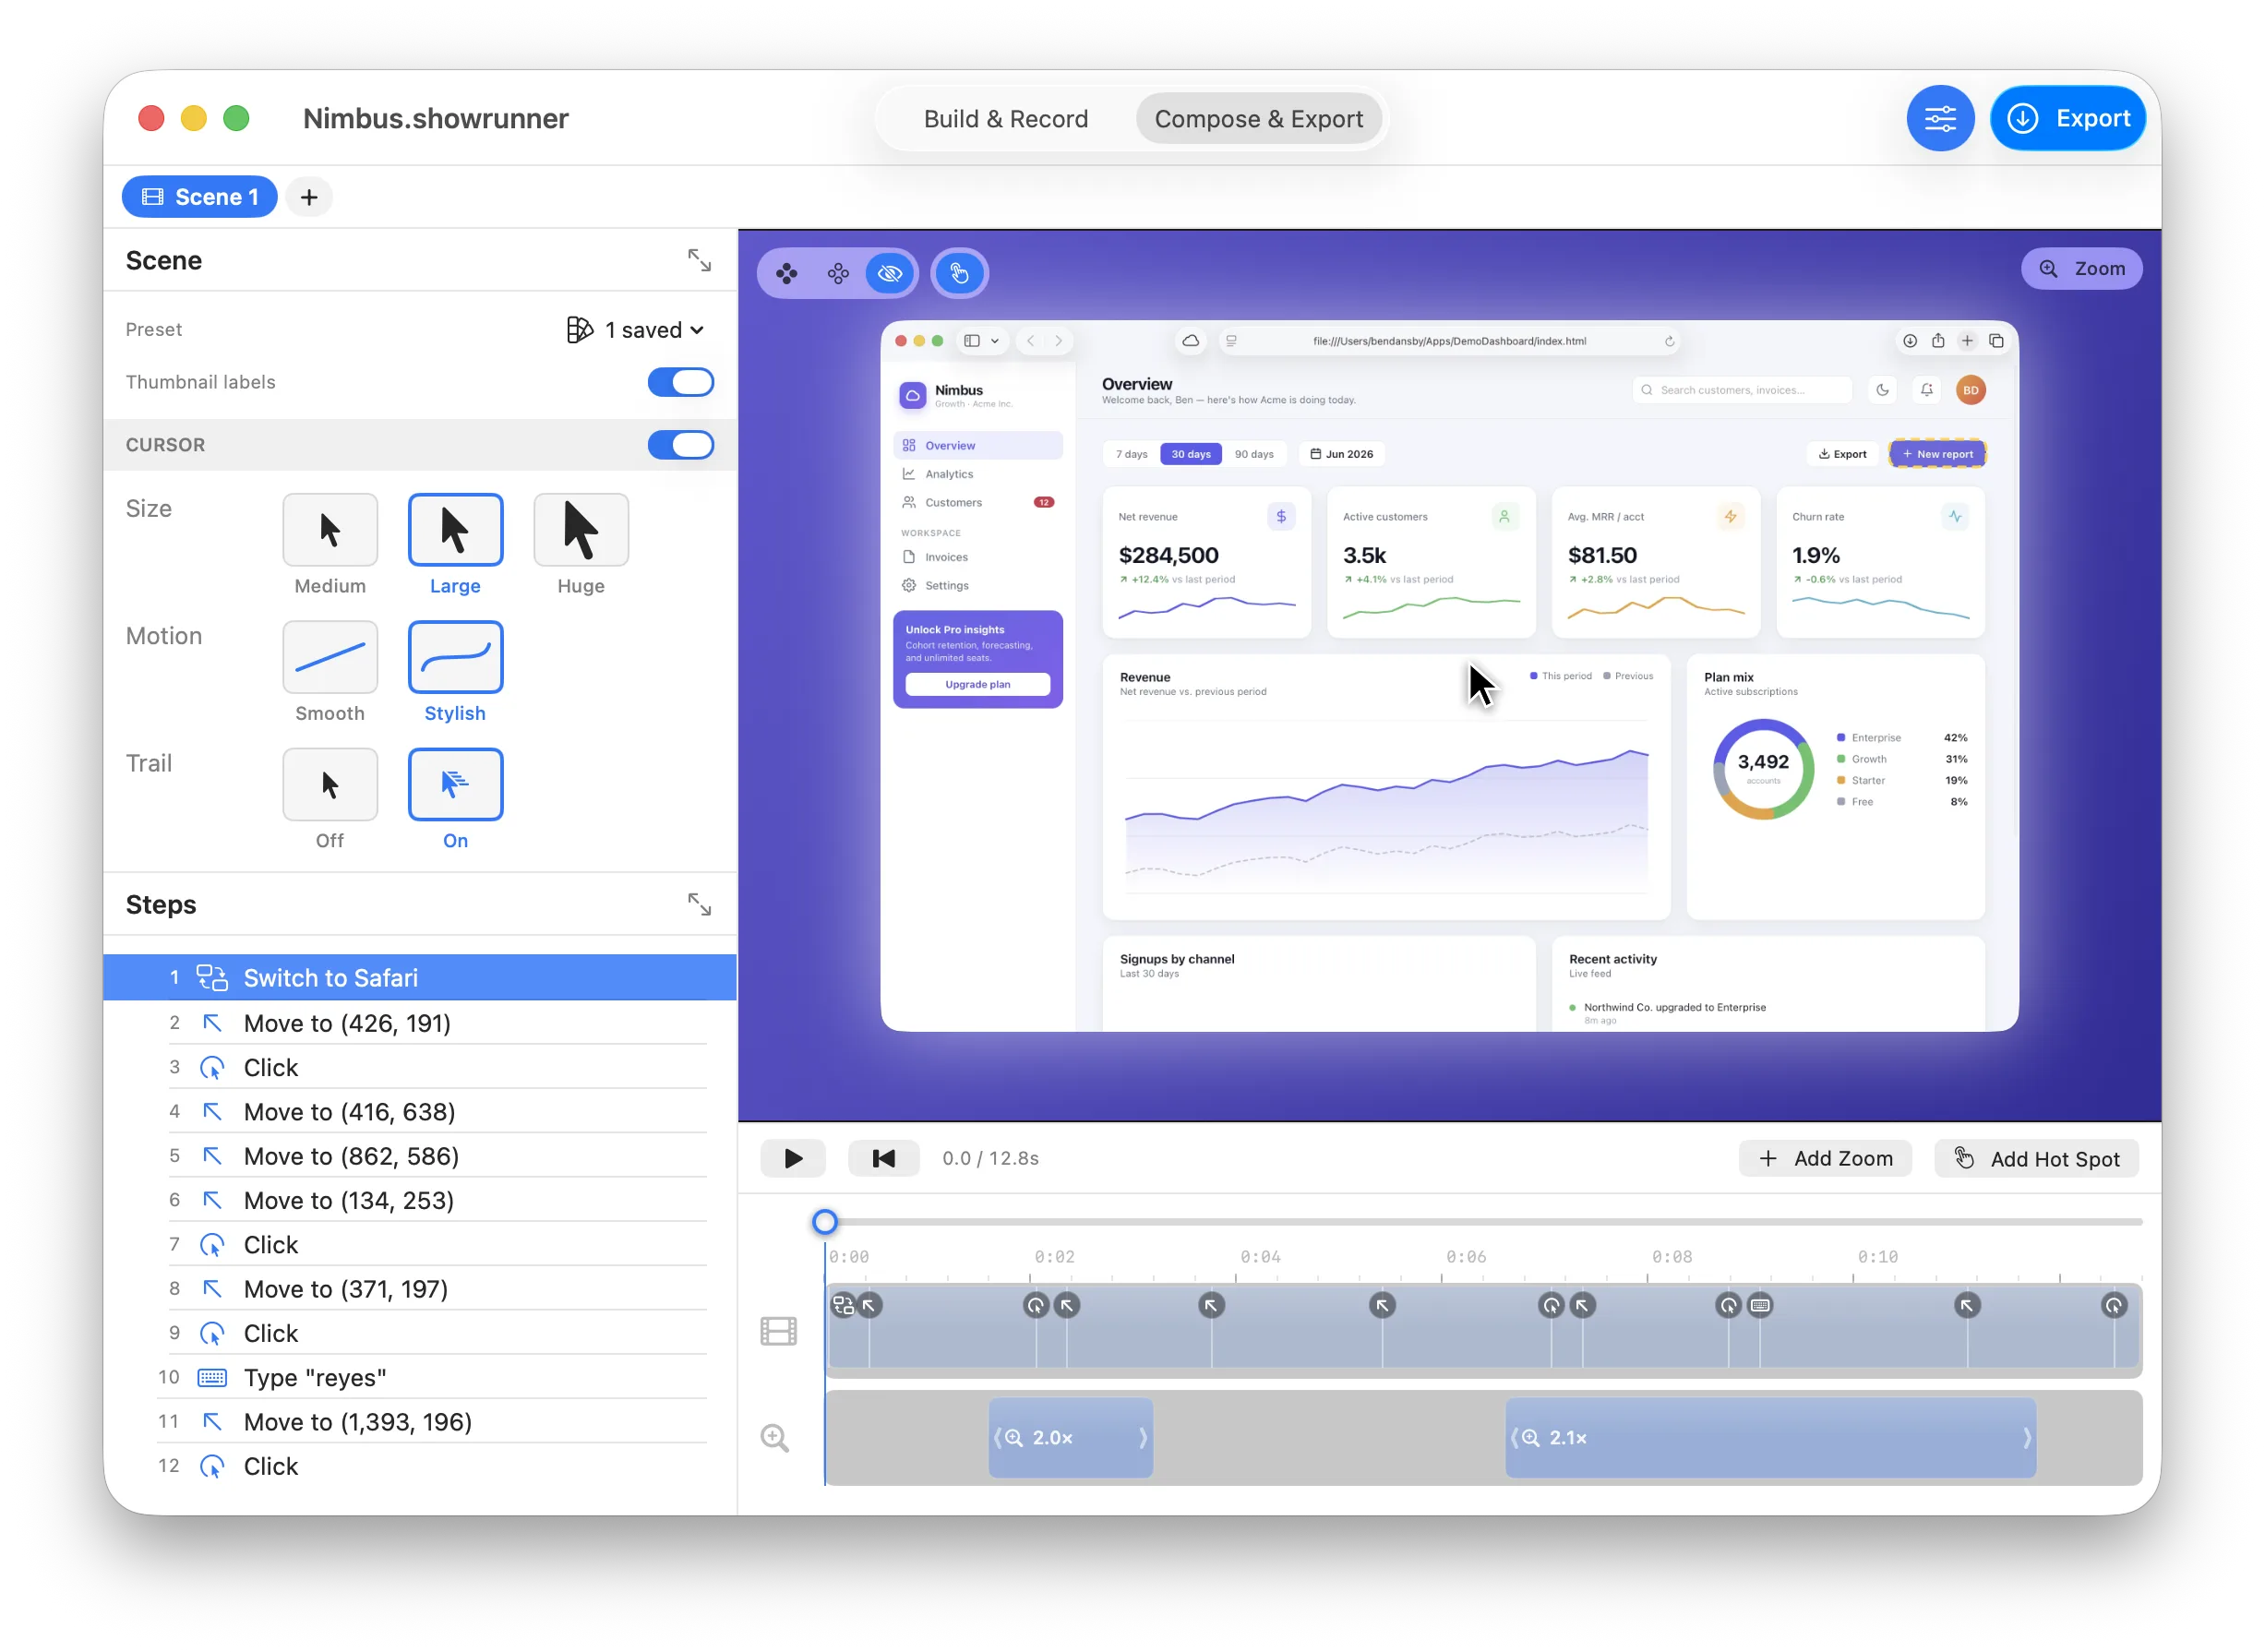
Task: Expand the Scene panel
Action: pos(698,261)
